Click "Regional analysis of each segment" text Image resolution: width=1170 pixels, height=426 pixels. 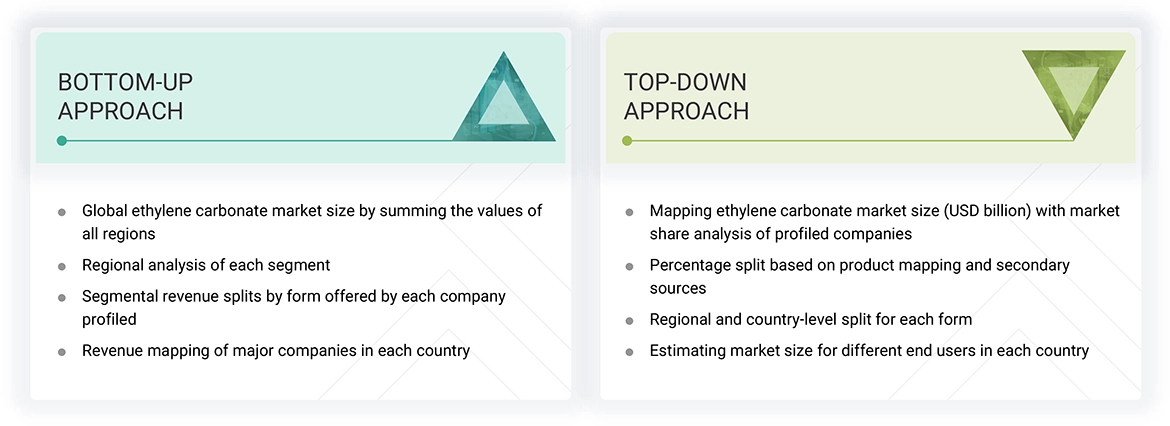click(x=206, y=266)
